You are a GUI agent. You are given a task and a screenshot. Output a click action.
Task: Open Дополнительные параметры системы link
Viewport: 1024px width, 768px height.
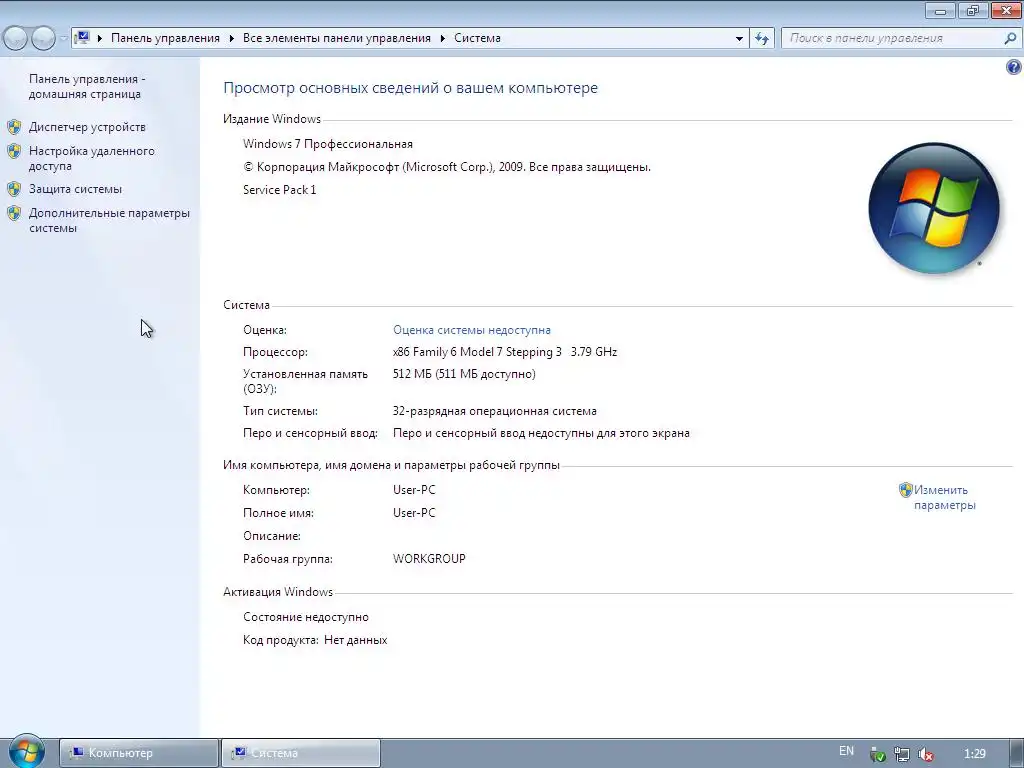tap(109, 220)
